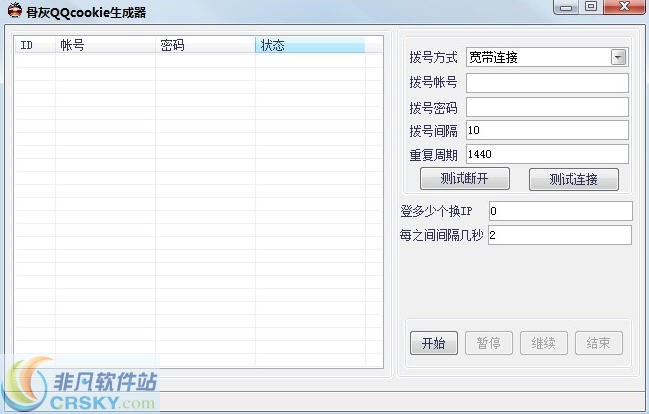The width and height of the screenshot is (649, 414).
Task: Close the 骨灰QQcookie生成器 window
Action: tap(624, 7)
